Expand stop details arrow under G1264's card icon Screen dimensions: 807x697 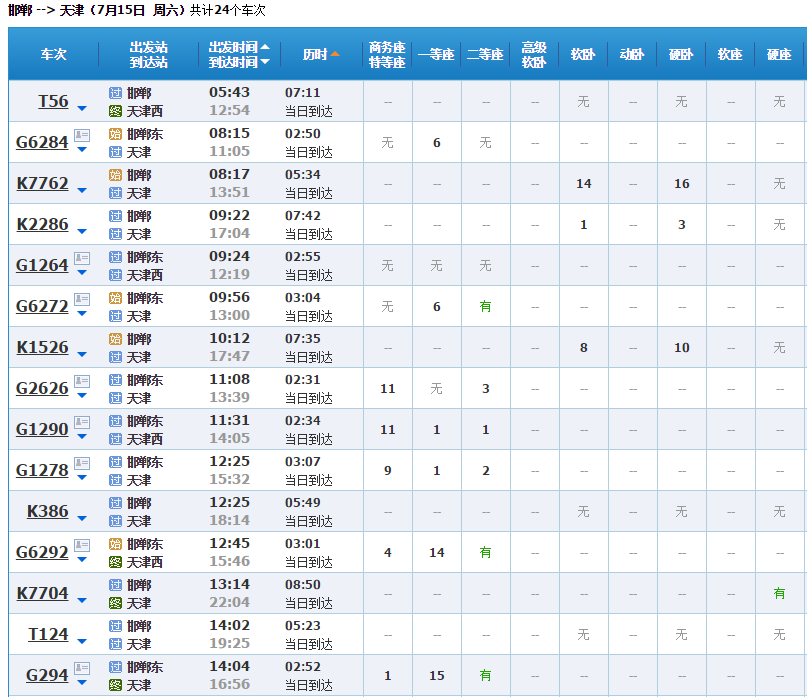(82, 272)
